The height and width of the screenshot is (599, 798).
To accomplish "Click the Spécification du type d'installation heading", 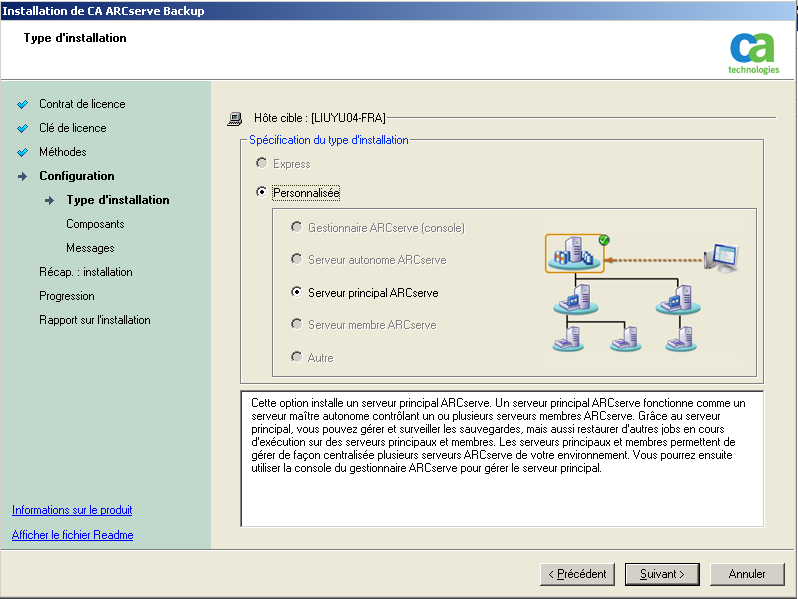I will pos(329,140).
